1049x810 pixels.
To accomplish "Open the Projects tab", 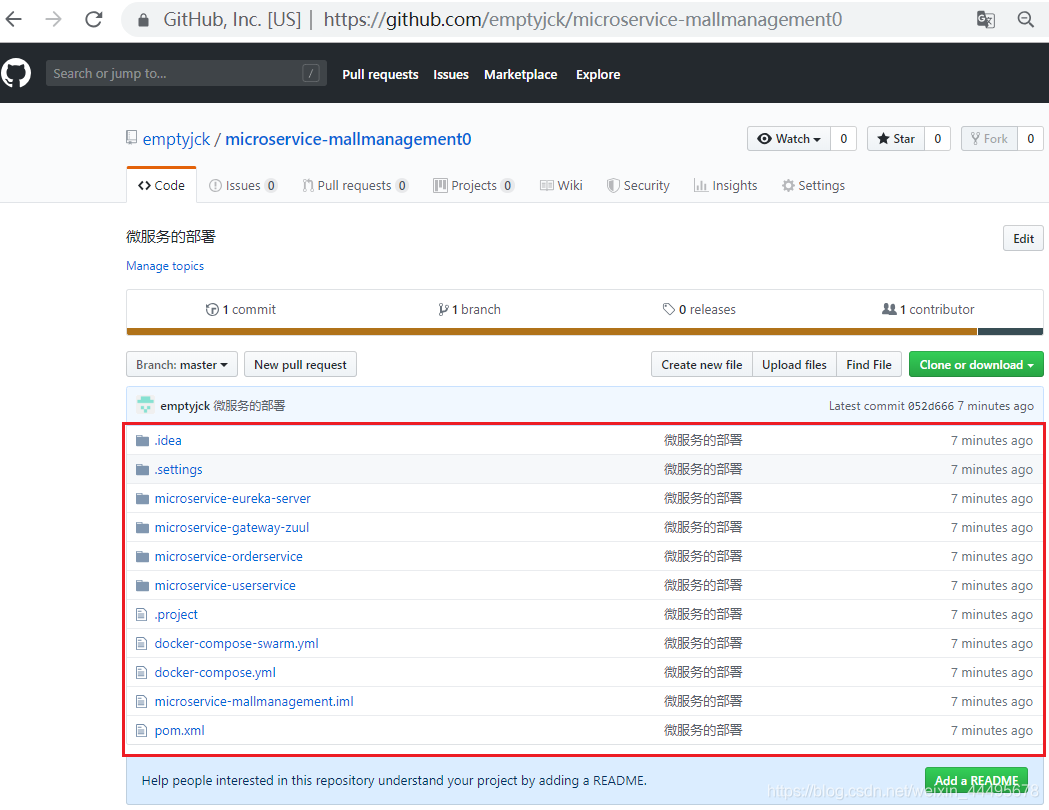I will tap(474, 185).
